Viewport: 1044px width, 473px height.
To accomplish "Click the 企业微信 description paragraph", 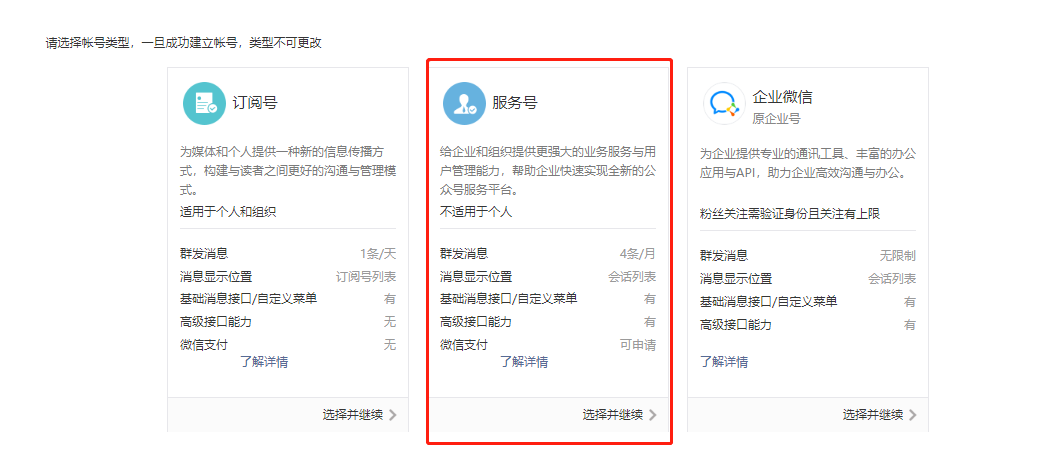I will point(808,163).
